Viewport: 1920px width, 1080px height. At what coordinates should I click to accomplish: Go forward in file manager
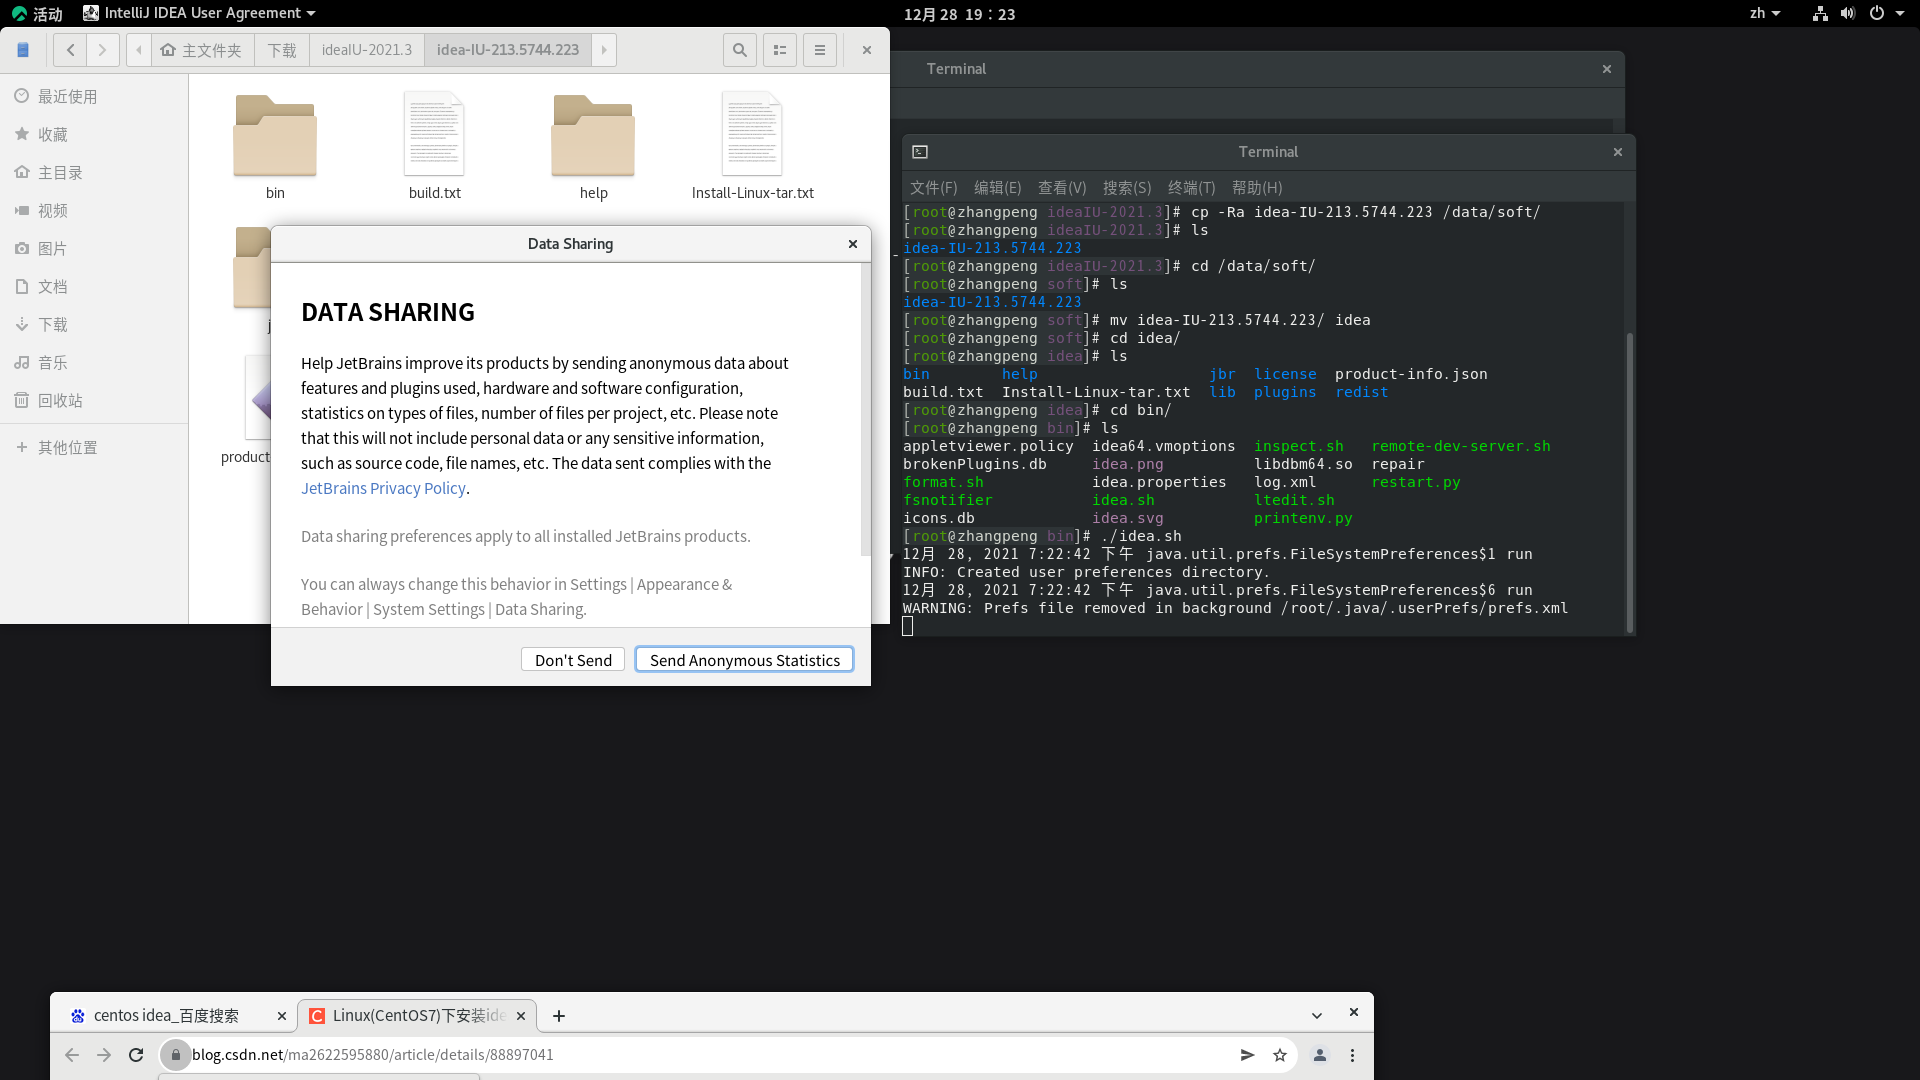[102, 50]
